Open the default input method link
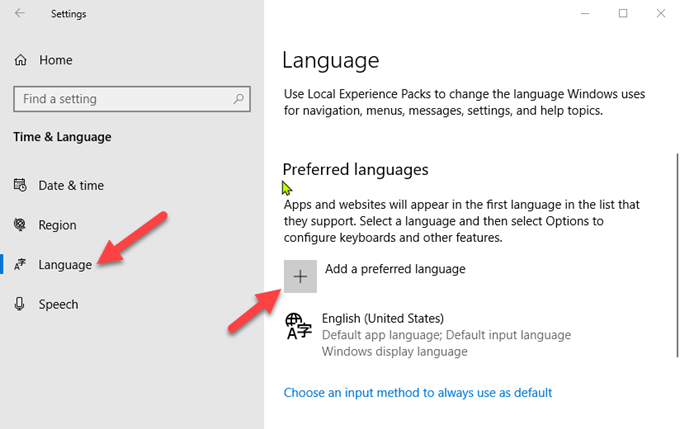Viewport: 680px width, 429px height. [x=417, y=393]
